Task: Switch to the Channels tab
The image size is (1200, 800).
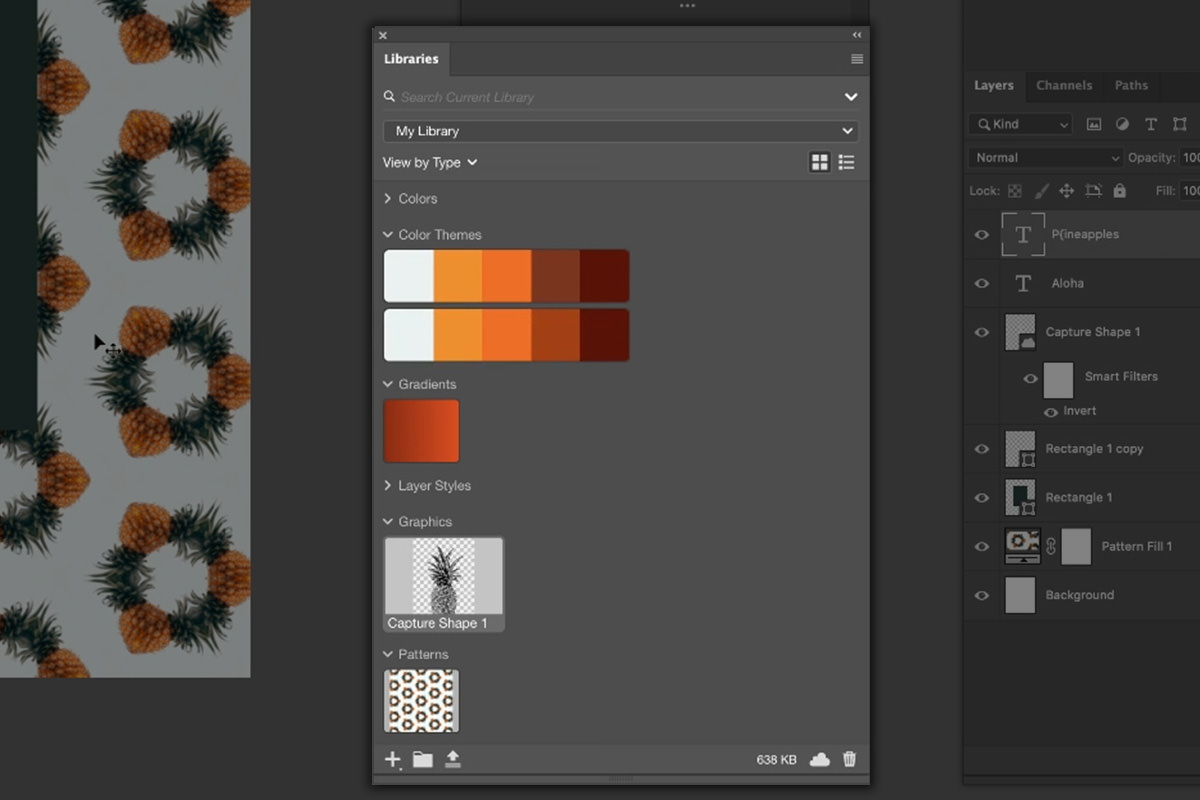Action: [1063, 86]
